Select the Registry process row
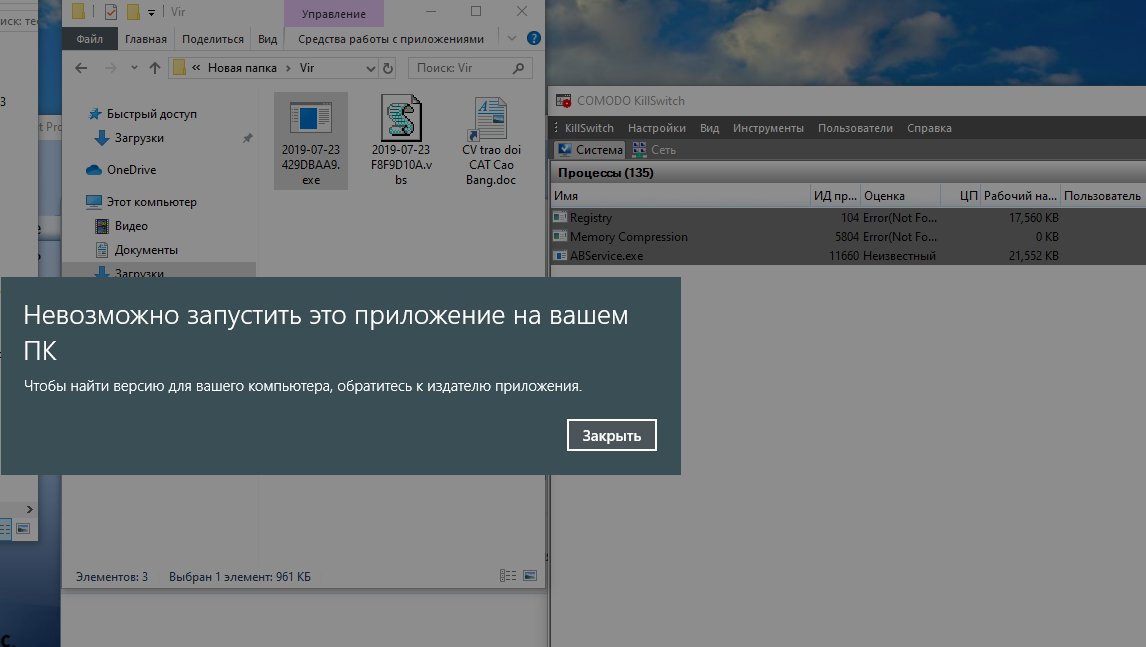Screen dimensions: 1146x647 click(x=848, y=218)
